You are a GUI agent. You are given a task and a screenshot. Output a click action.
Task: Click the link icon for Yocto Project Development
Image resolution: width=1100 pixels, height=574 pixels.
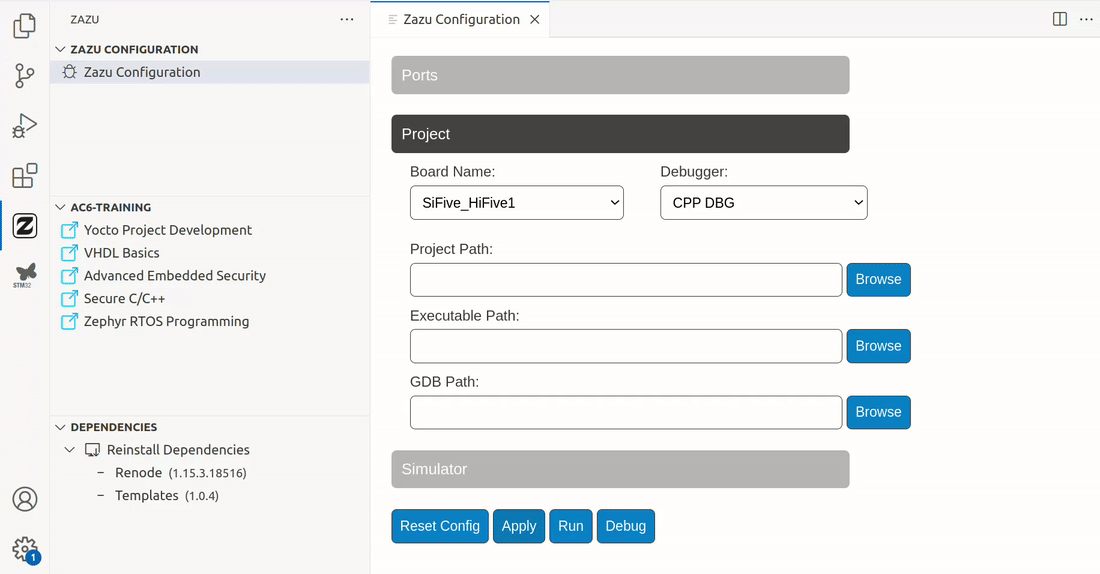click(69, 230)
